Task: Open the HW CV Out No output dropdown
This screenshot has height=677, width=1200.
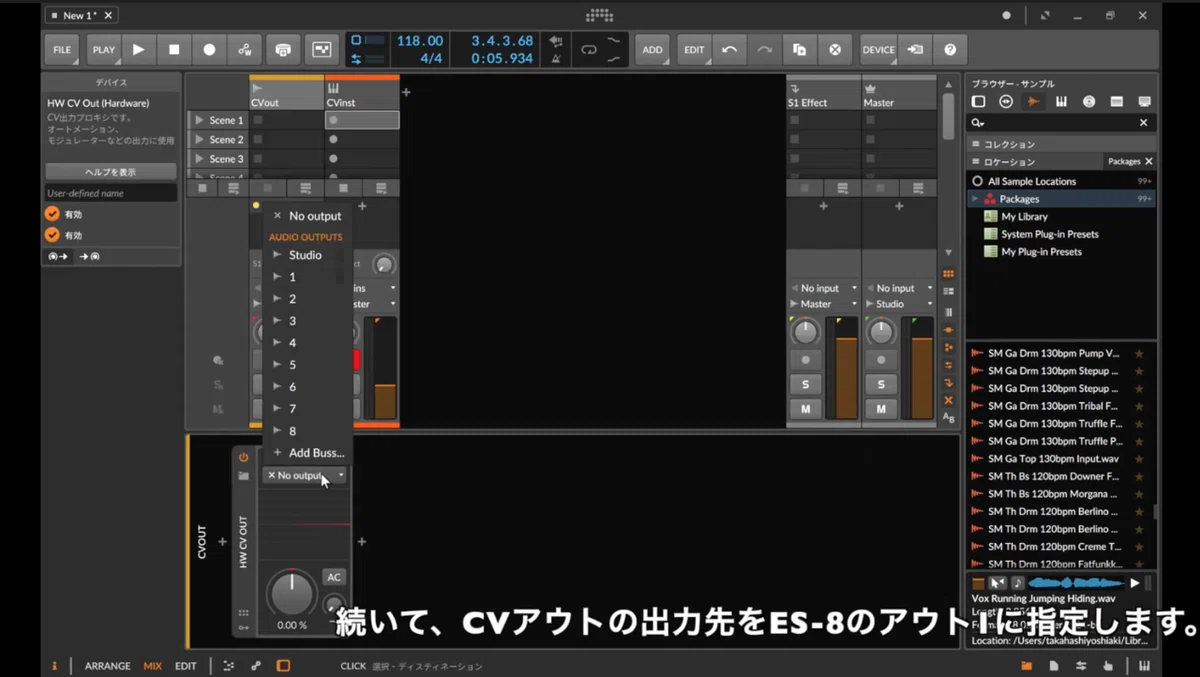Action: coord(305,476)
